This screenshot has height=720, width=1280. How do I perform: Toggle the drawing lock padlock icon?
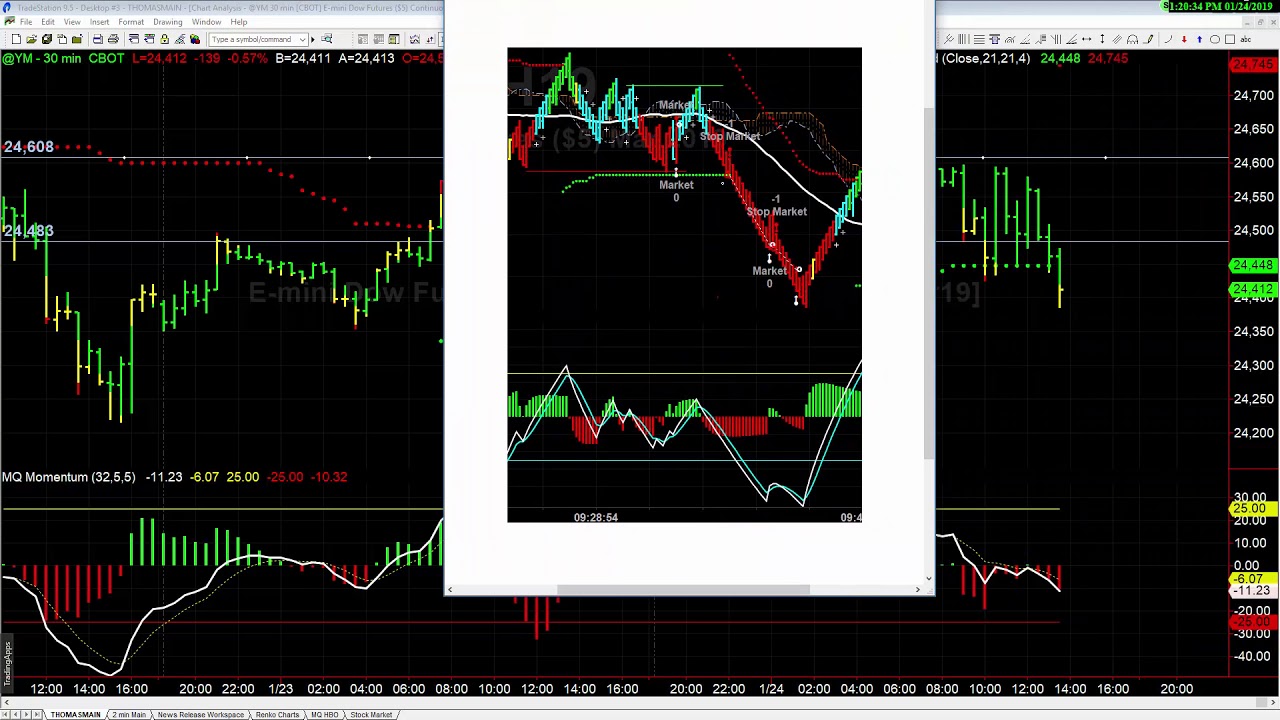pyautogui.click(x=163, y=39)
